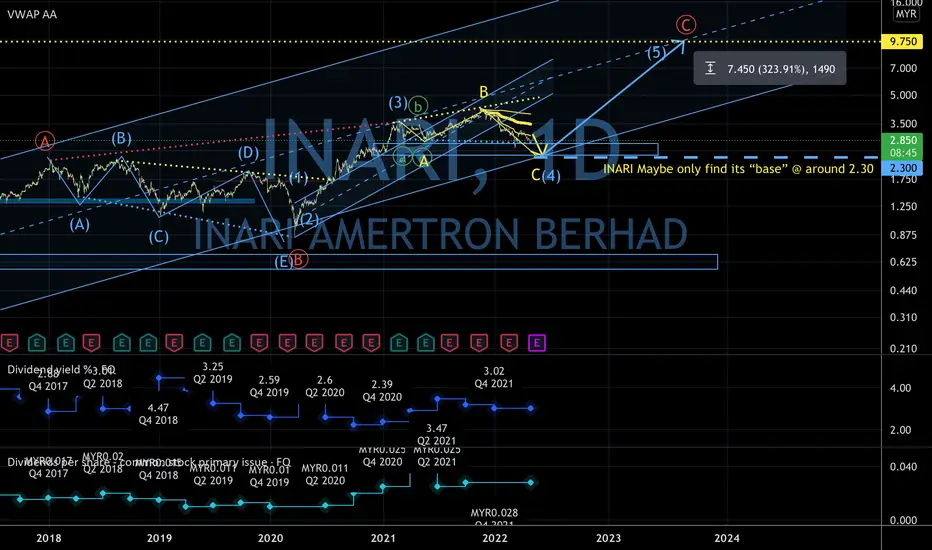Viewport: 932px width, 550px height.
Task: Select the (4) wave label
Action: [x=551, y=175]
